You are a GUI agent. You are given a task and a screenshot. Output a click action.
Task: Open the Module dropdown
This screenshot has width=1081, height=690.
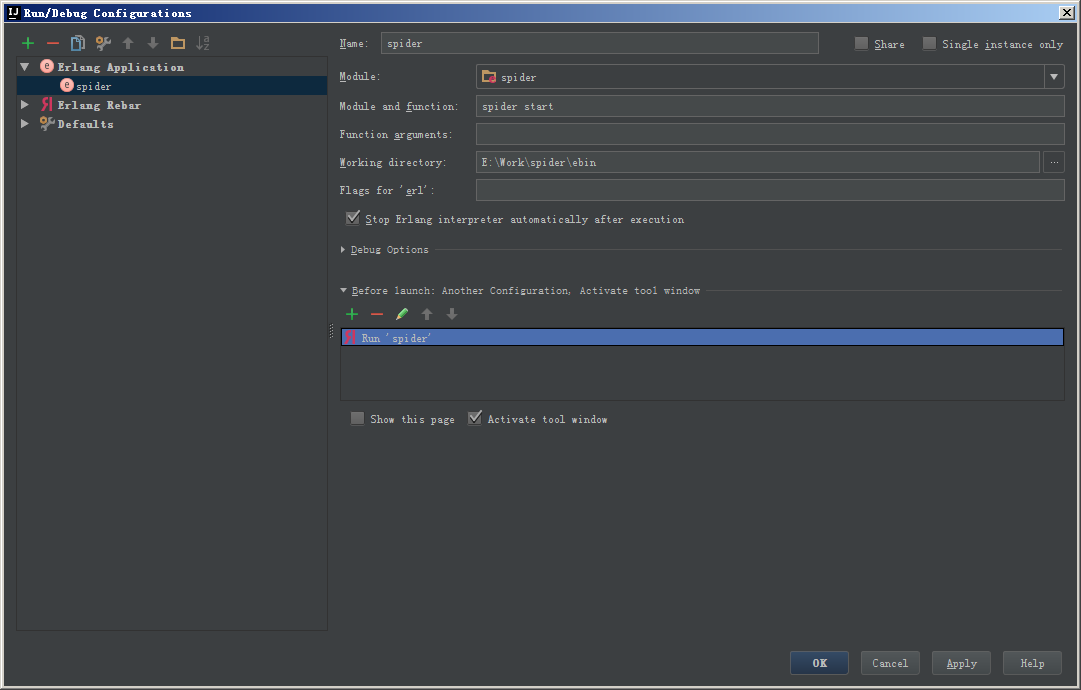(1053, 76)
